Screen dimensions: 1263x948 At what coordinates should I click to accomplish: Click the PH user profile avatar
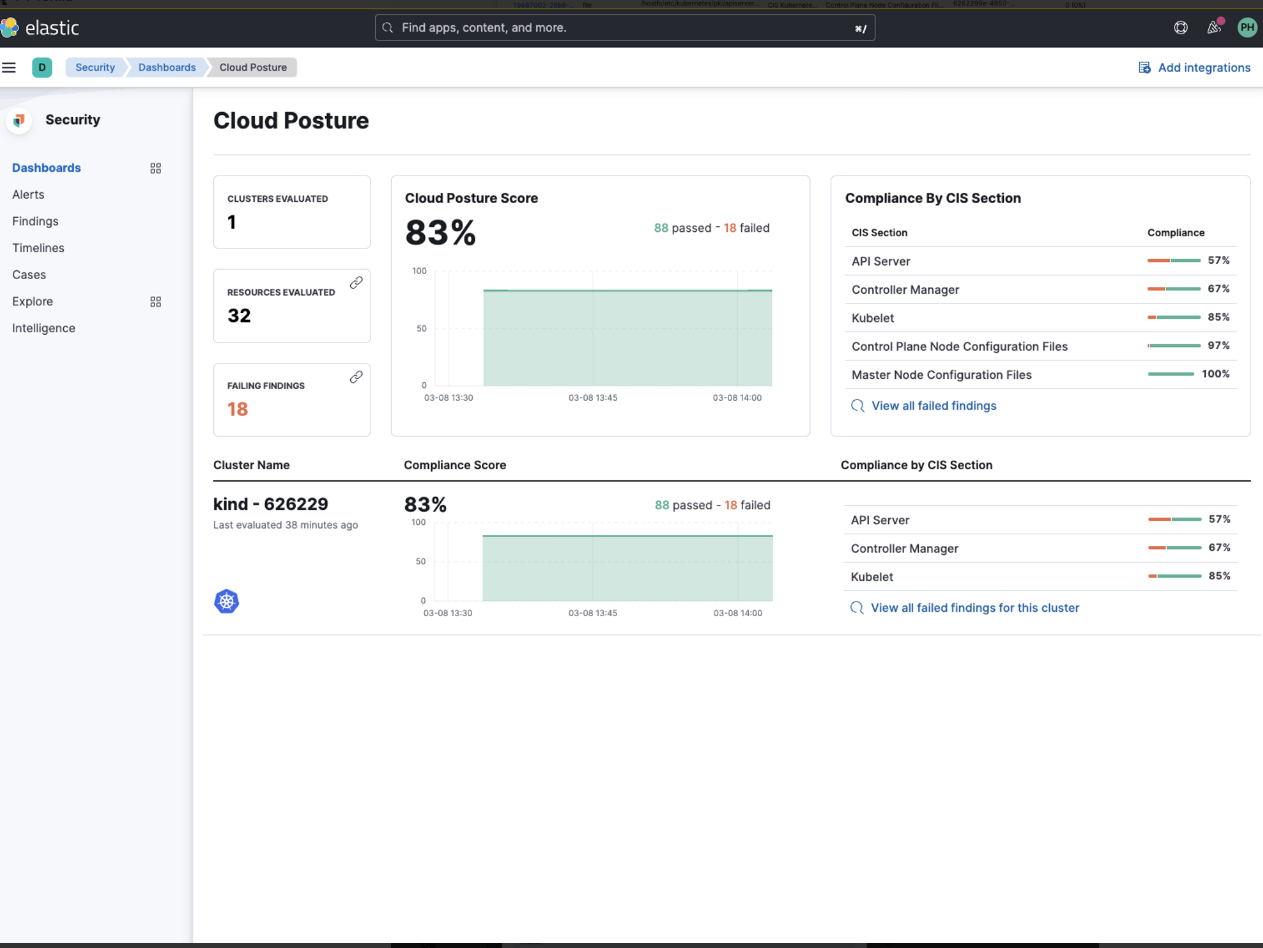pos(1246,27)
